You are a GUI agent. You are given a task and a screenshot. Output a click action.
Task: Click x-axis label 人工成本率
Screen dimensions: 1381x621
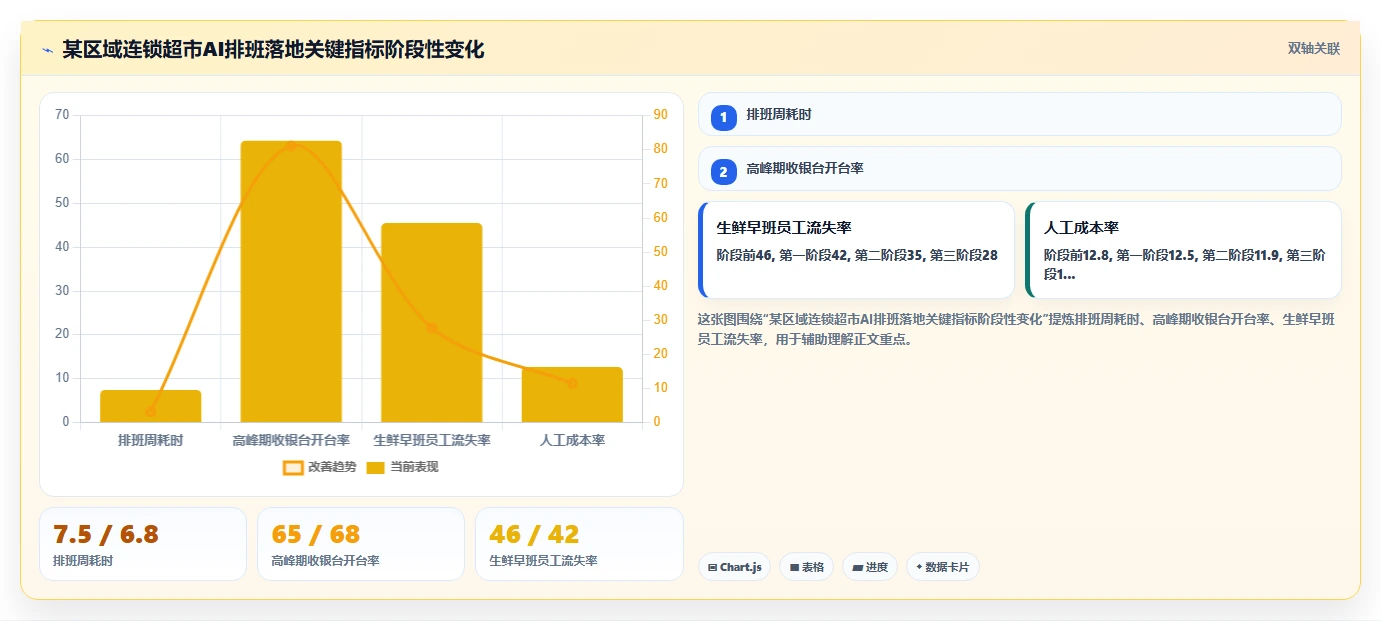(x=572, y=440)
